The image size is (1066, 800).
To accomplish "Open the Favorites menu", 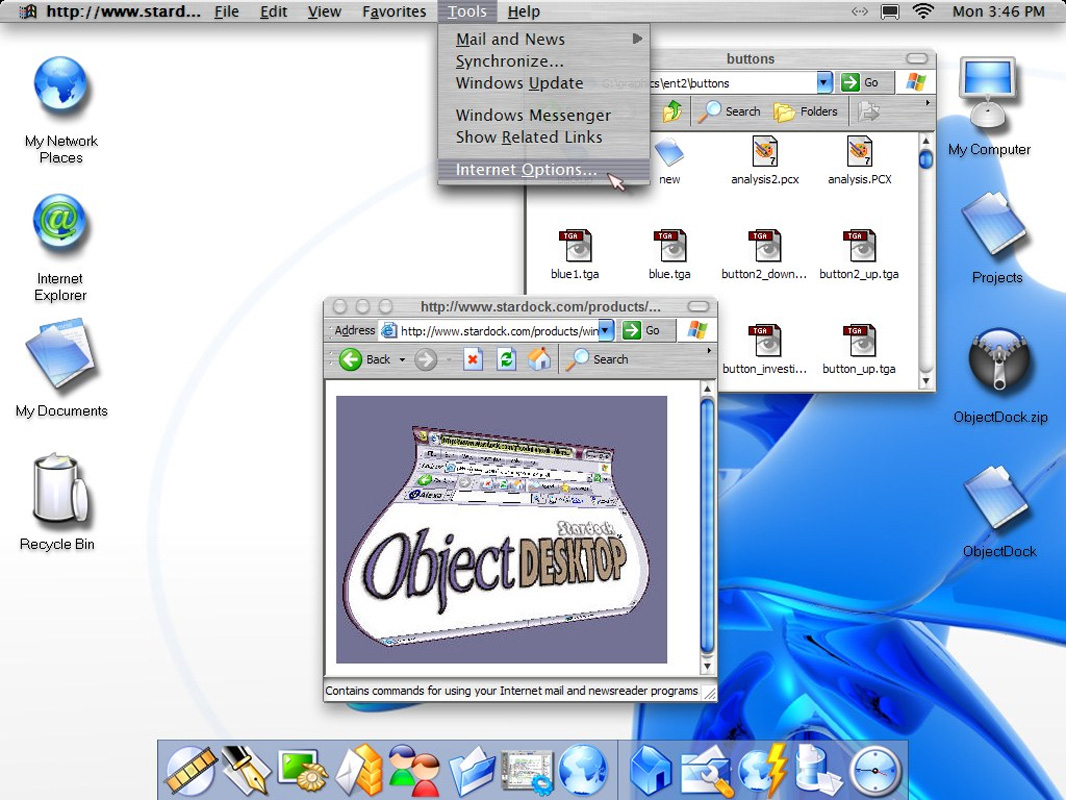I will [x=394, y=12].
